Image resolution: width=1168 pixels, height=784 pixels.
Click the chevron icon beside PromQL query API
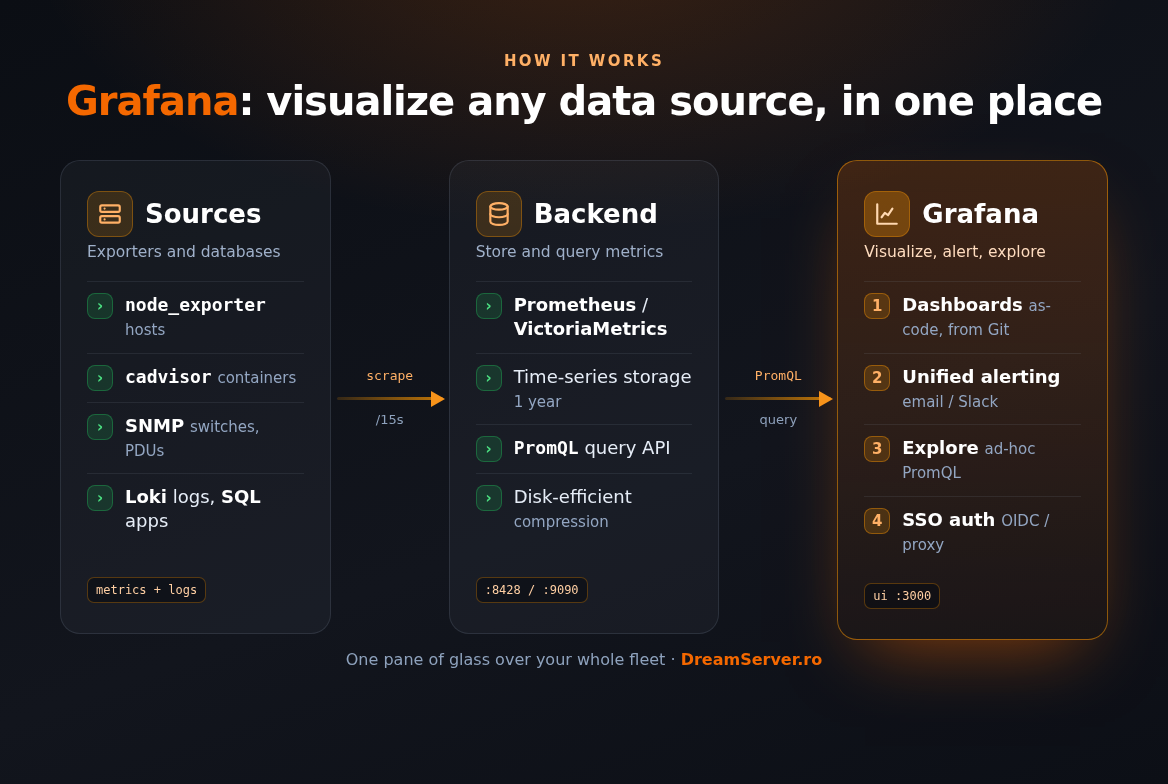click(x=489, y=449)
